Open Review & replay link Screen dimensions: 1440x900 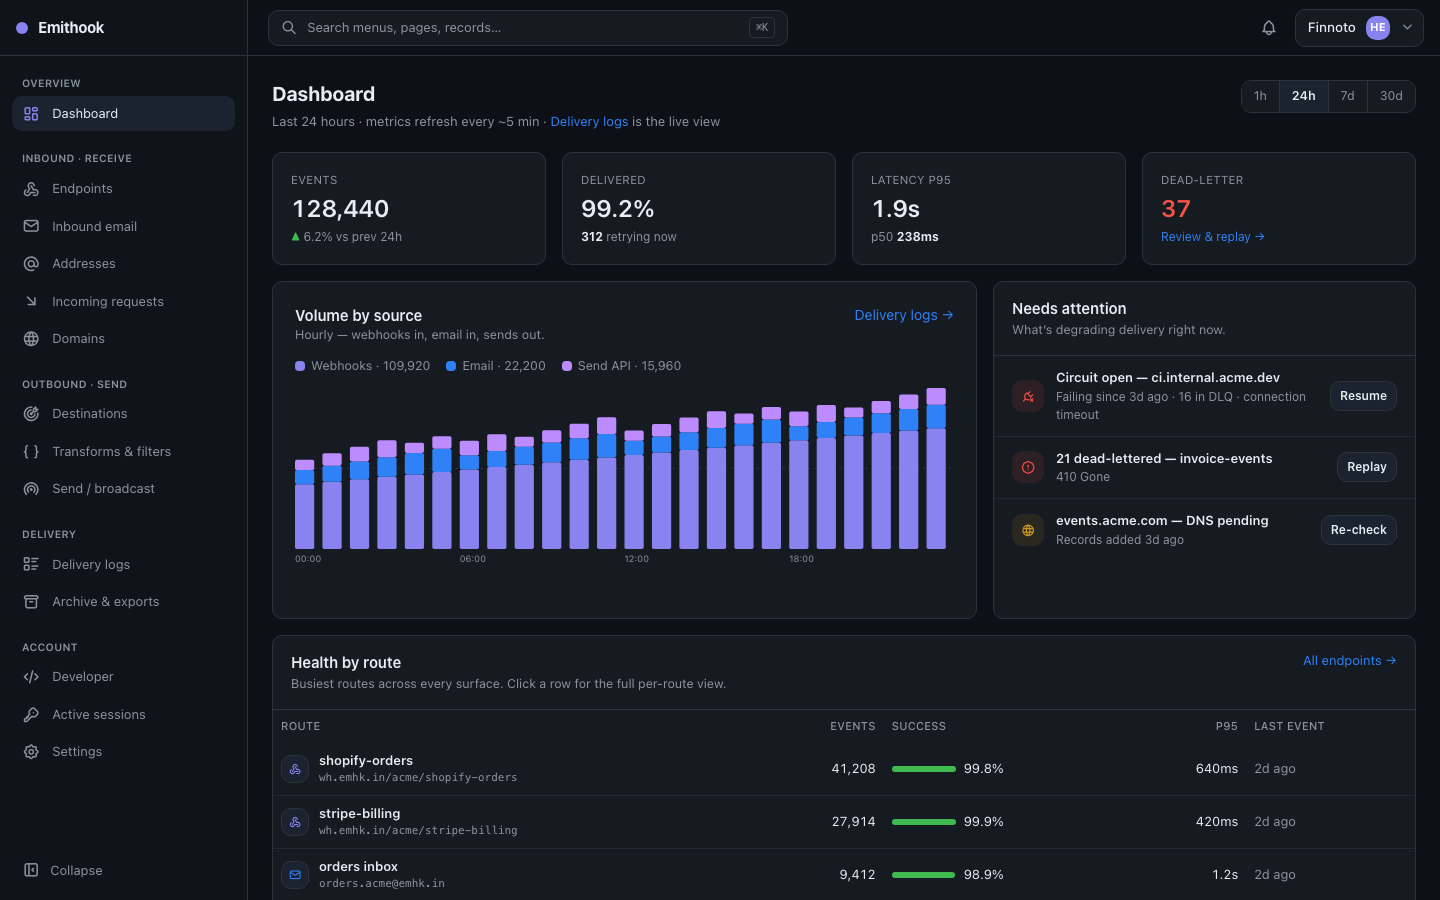tap(1212, 237)
